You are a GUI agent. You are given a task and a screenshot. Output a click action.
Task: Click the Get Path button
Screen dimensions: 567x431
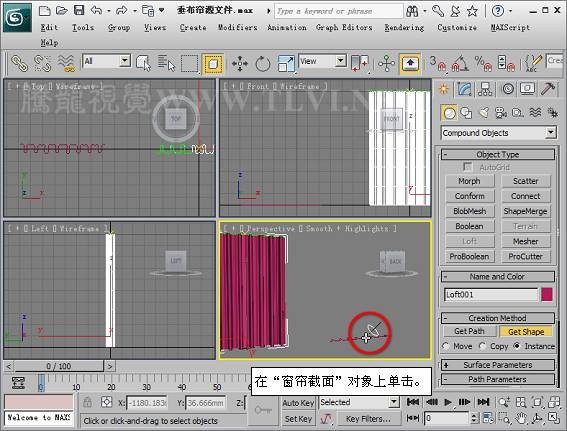point(469,331)
